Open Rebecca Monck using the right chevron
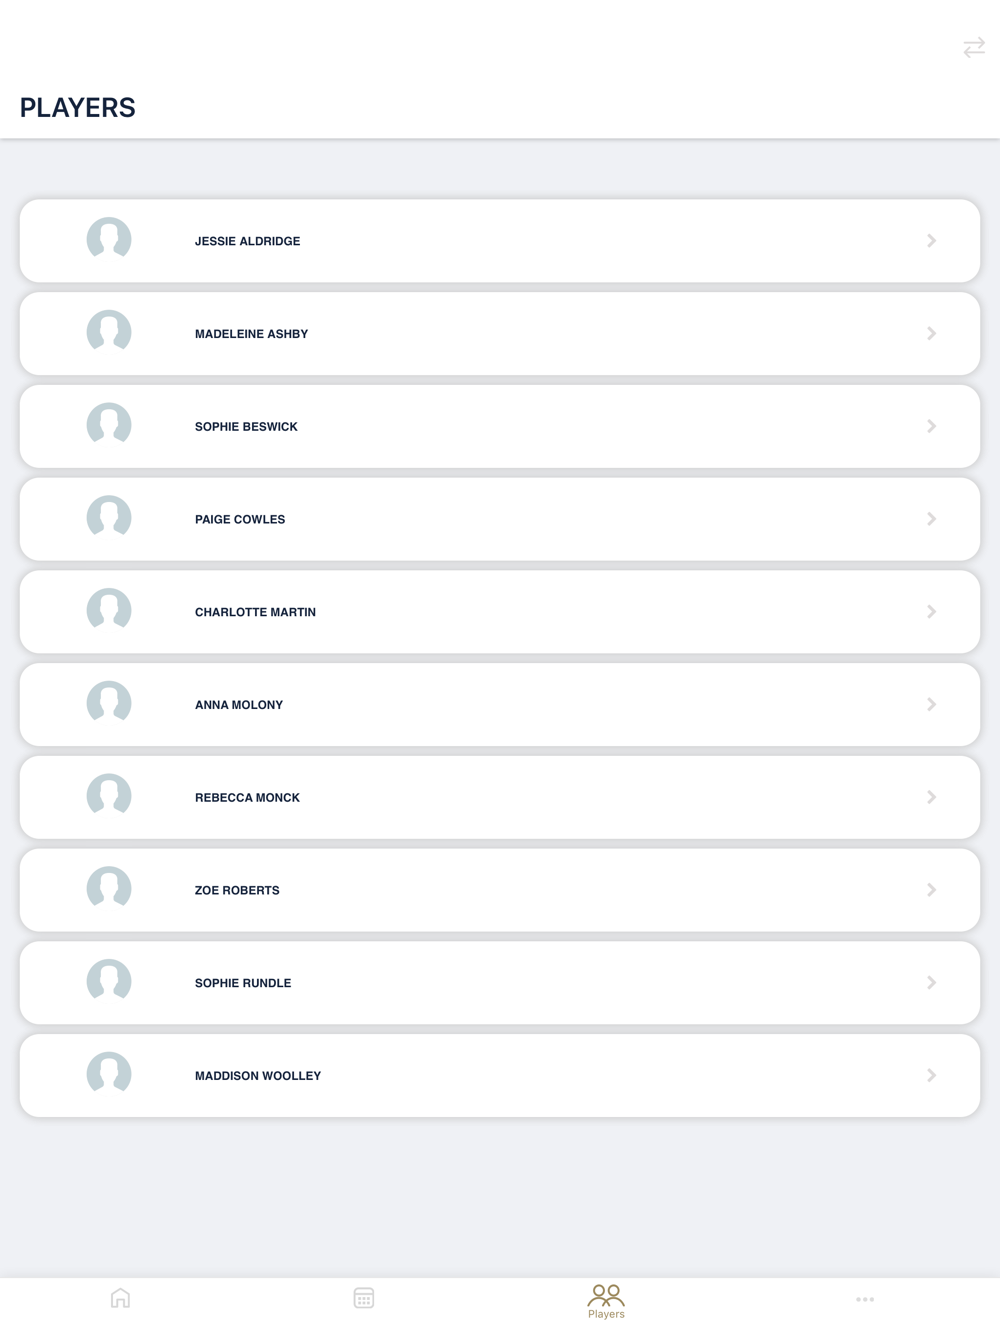 click(x=931, y=797)
